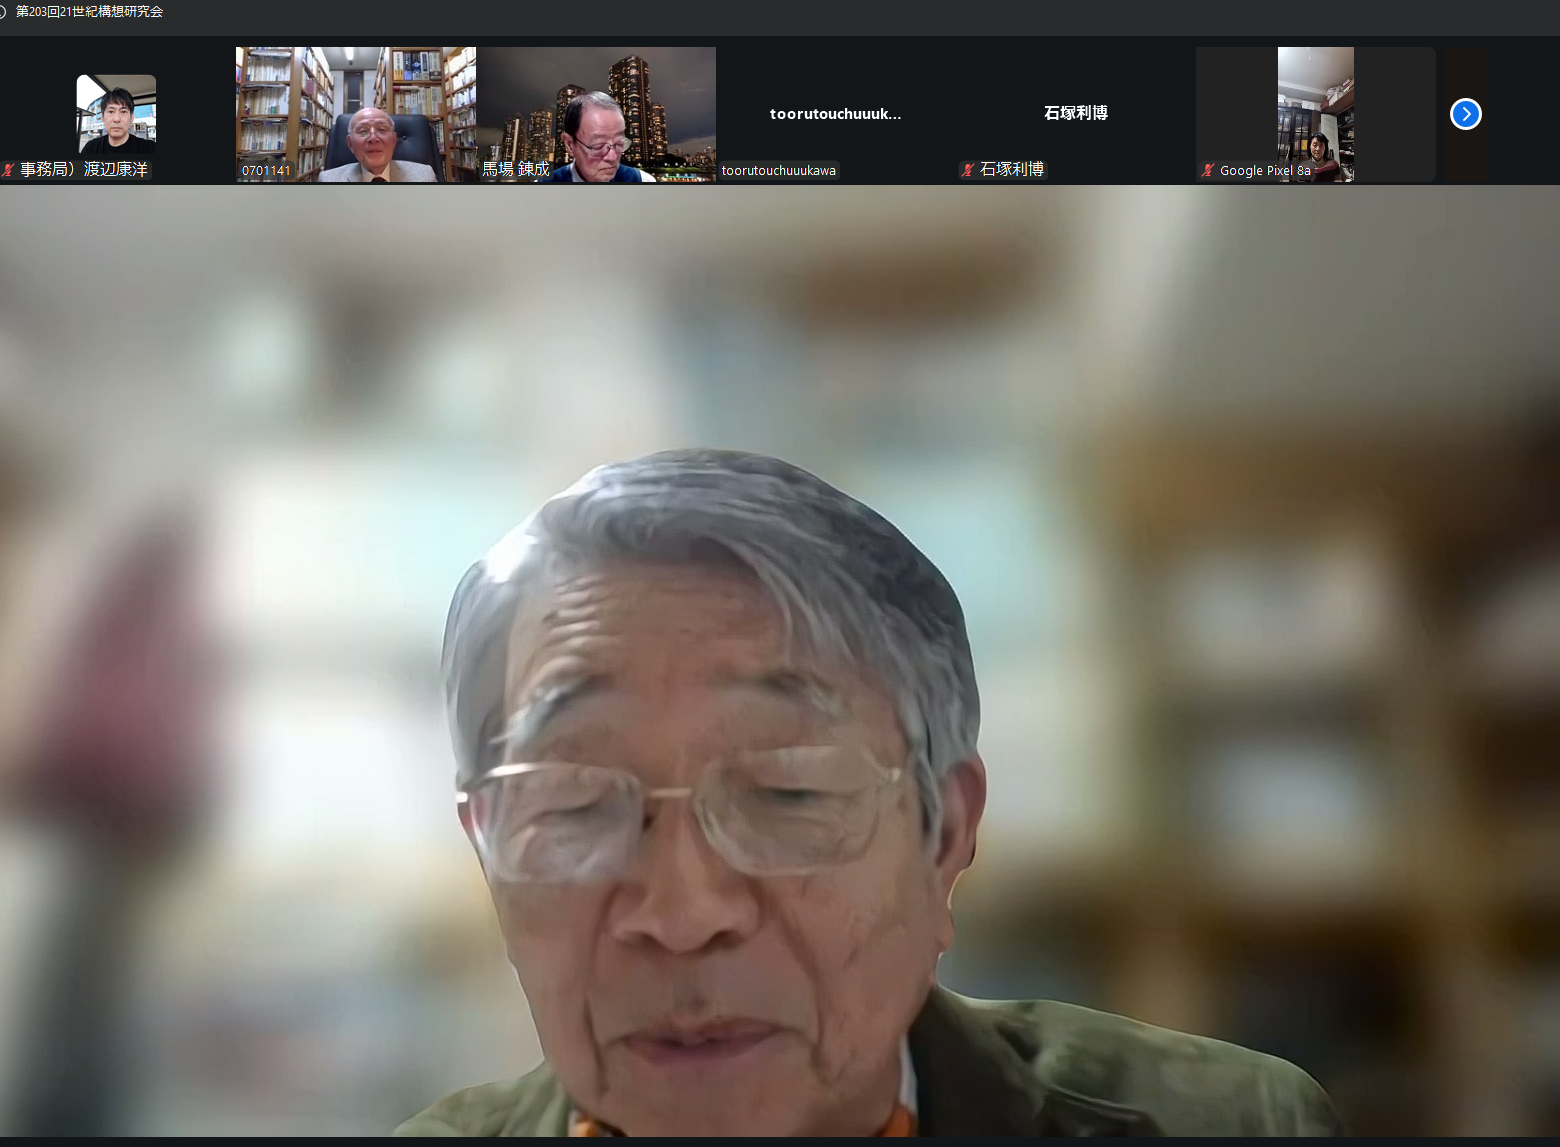Click the 0701141 name label
This screenshot has width=1560, height=1147.
pyautogui.click(x=266, y=171)
